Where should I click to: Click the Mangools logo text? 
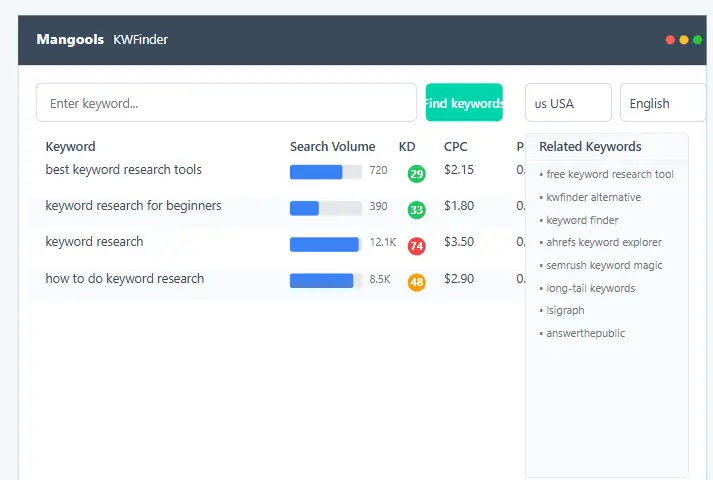(x=70, y=40)
